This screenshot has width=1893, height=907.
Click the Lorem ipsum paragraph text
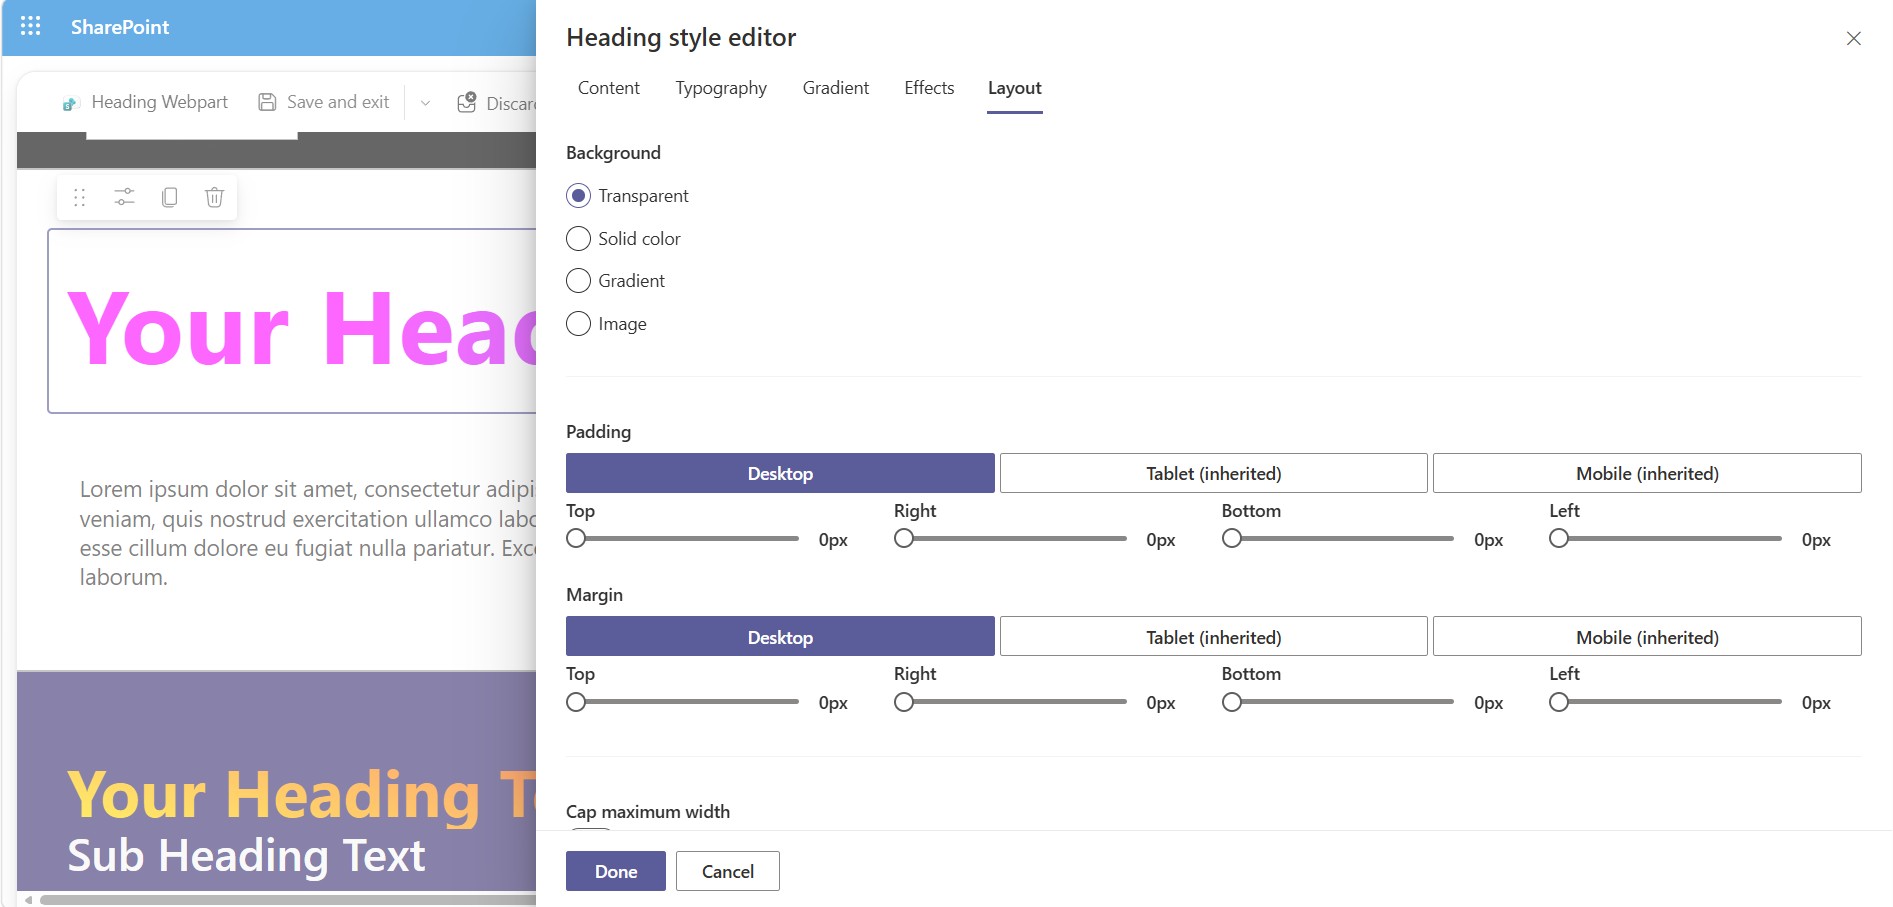pos(308,533)
